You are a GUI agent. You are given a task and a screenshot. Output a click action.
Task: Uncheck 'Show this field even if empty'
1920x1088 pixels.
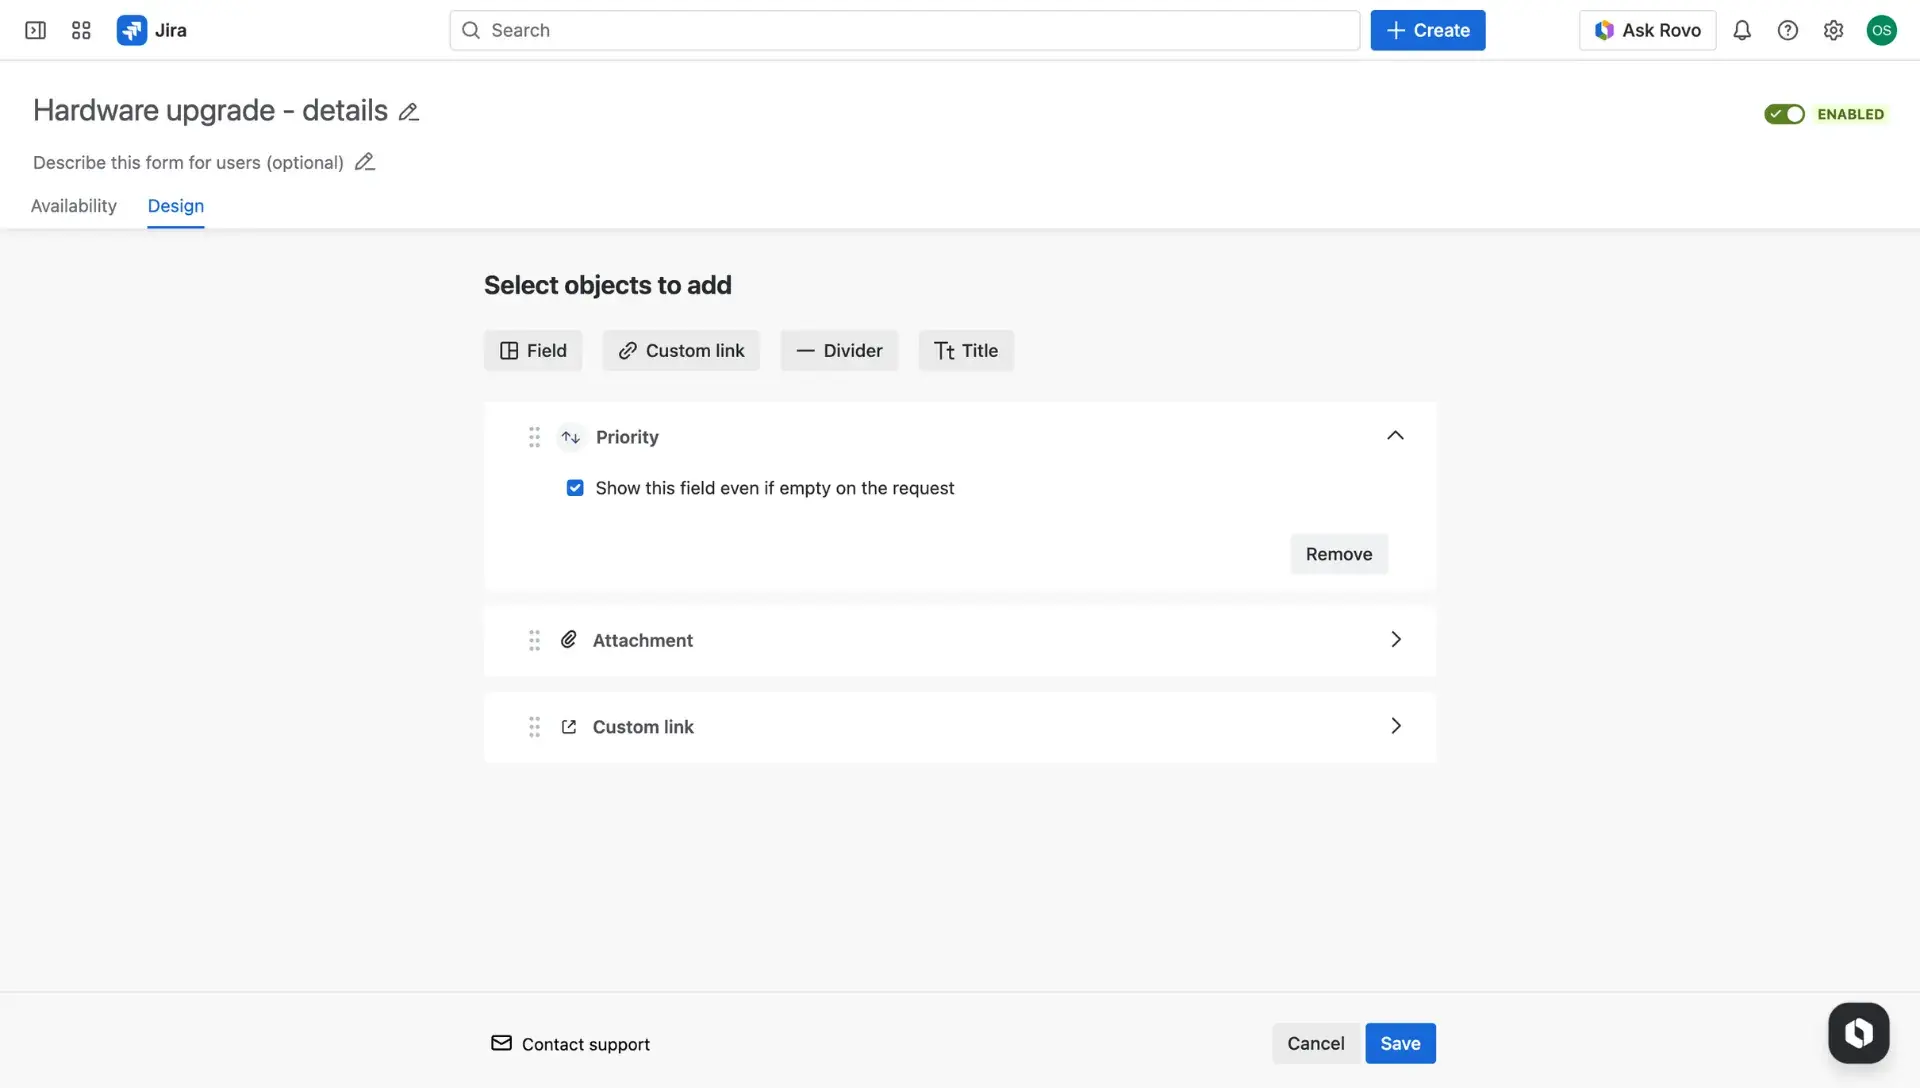click(x=575, y=488)
